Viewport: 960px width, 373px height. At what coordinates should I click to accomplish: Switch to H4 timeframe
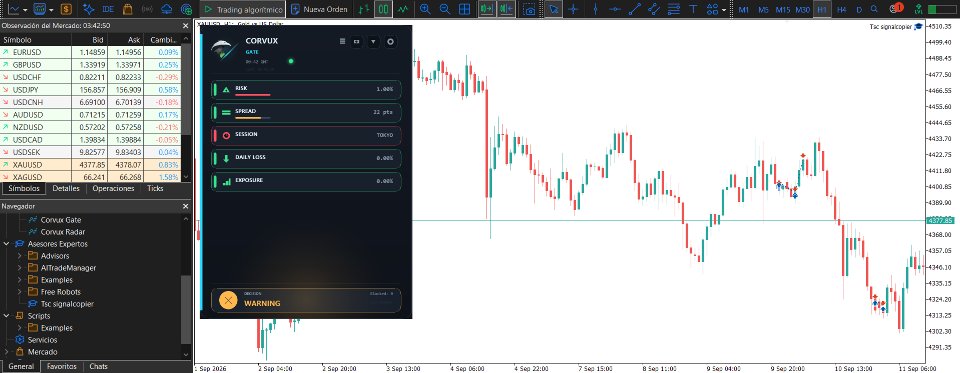(x=842, y=9)
